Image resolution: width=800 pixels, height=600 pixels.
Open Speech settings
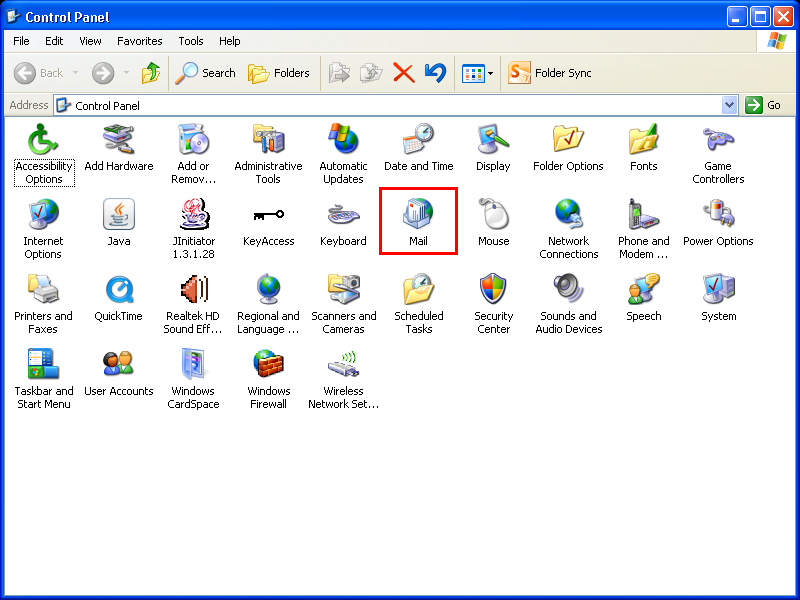click(x=643, y=298)
